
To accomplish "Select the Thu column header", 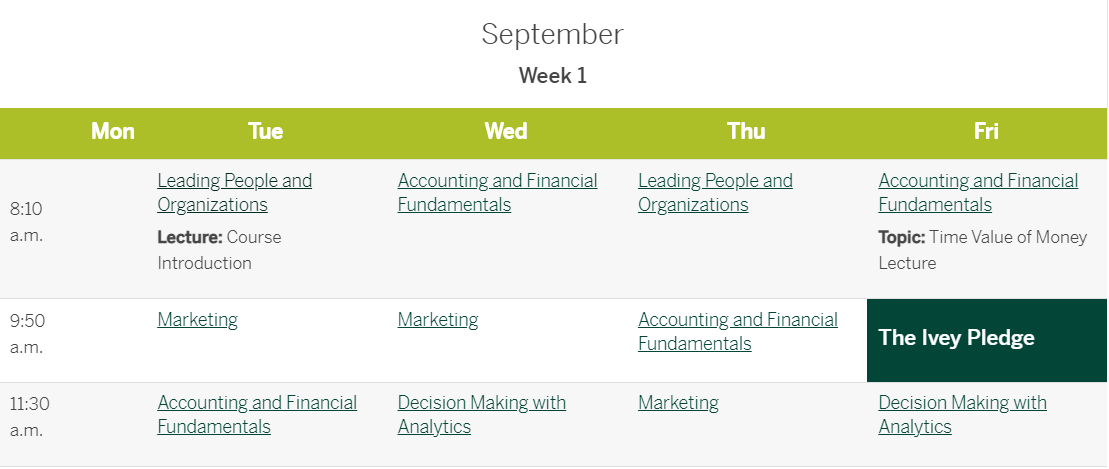I will coord(746,132).
